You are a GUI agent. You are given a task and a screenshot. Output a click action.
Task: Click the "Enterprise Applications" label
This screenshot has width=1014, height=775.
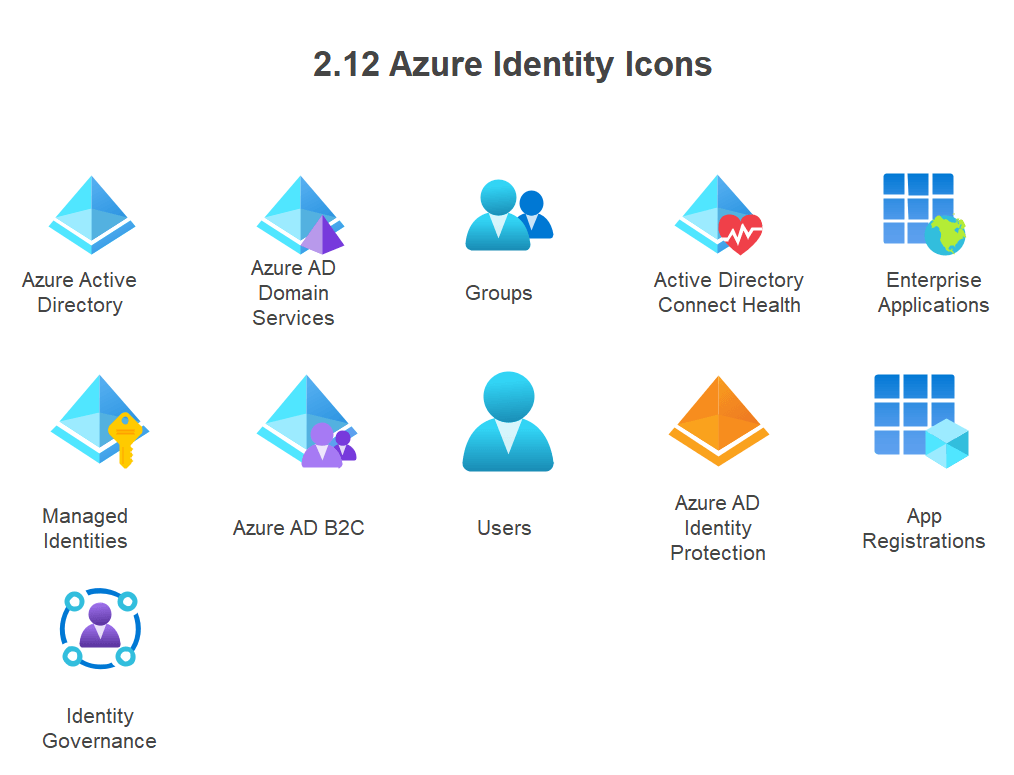933,292
